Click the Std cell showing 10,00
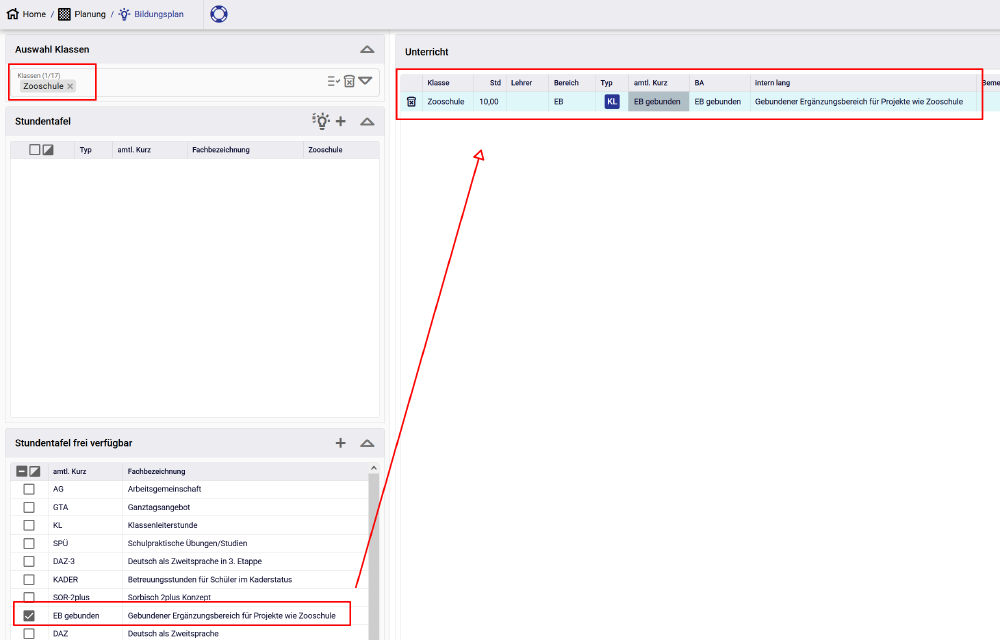This screenshot has height=640, width=1000. pyautogui.click(x=488, y=101)
